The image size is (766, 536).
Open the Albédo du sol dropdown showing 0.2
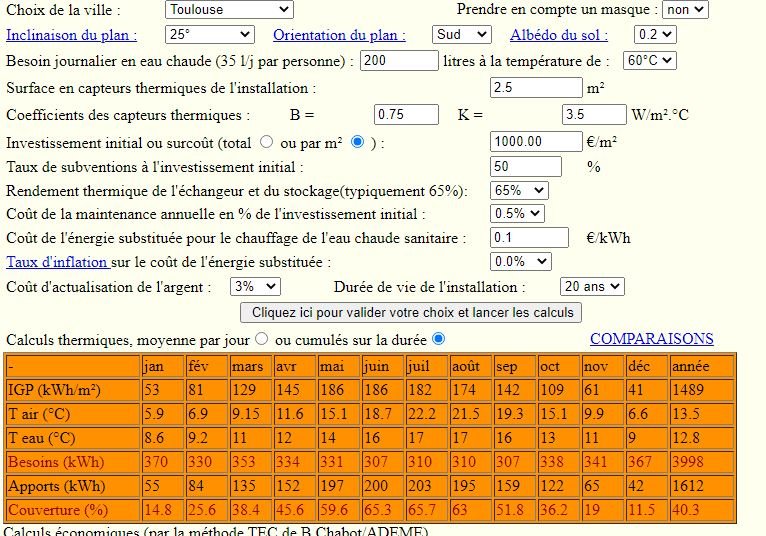(655, 35)
